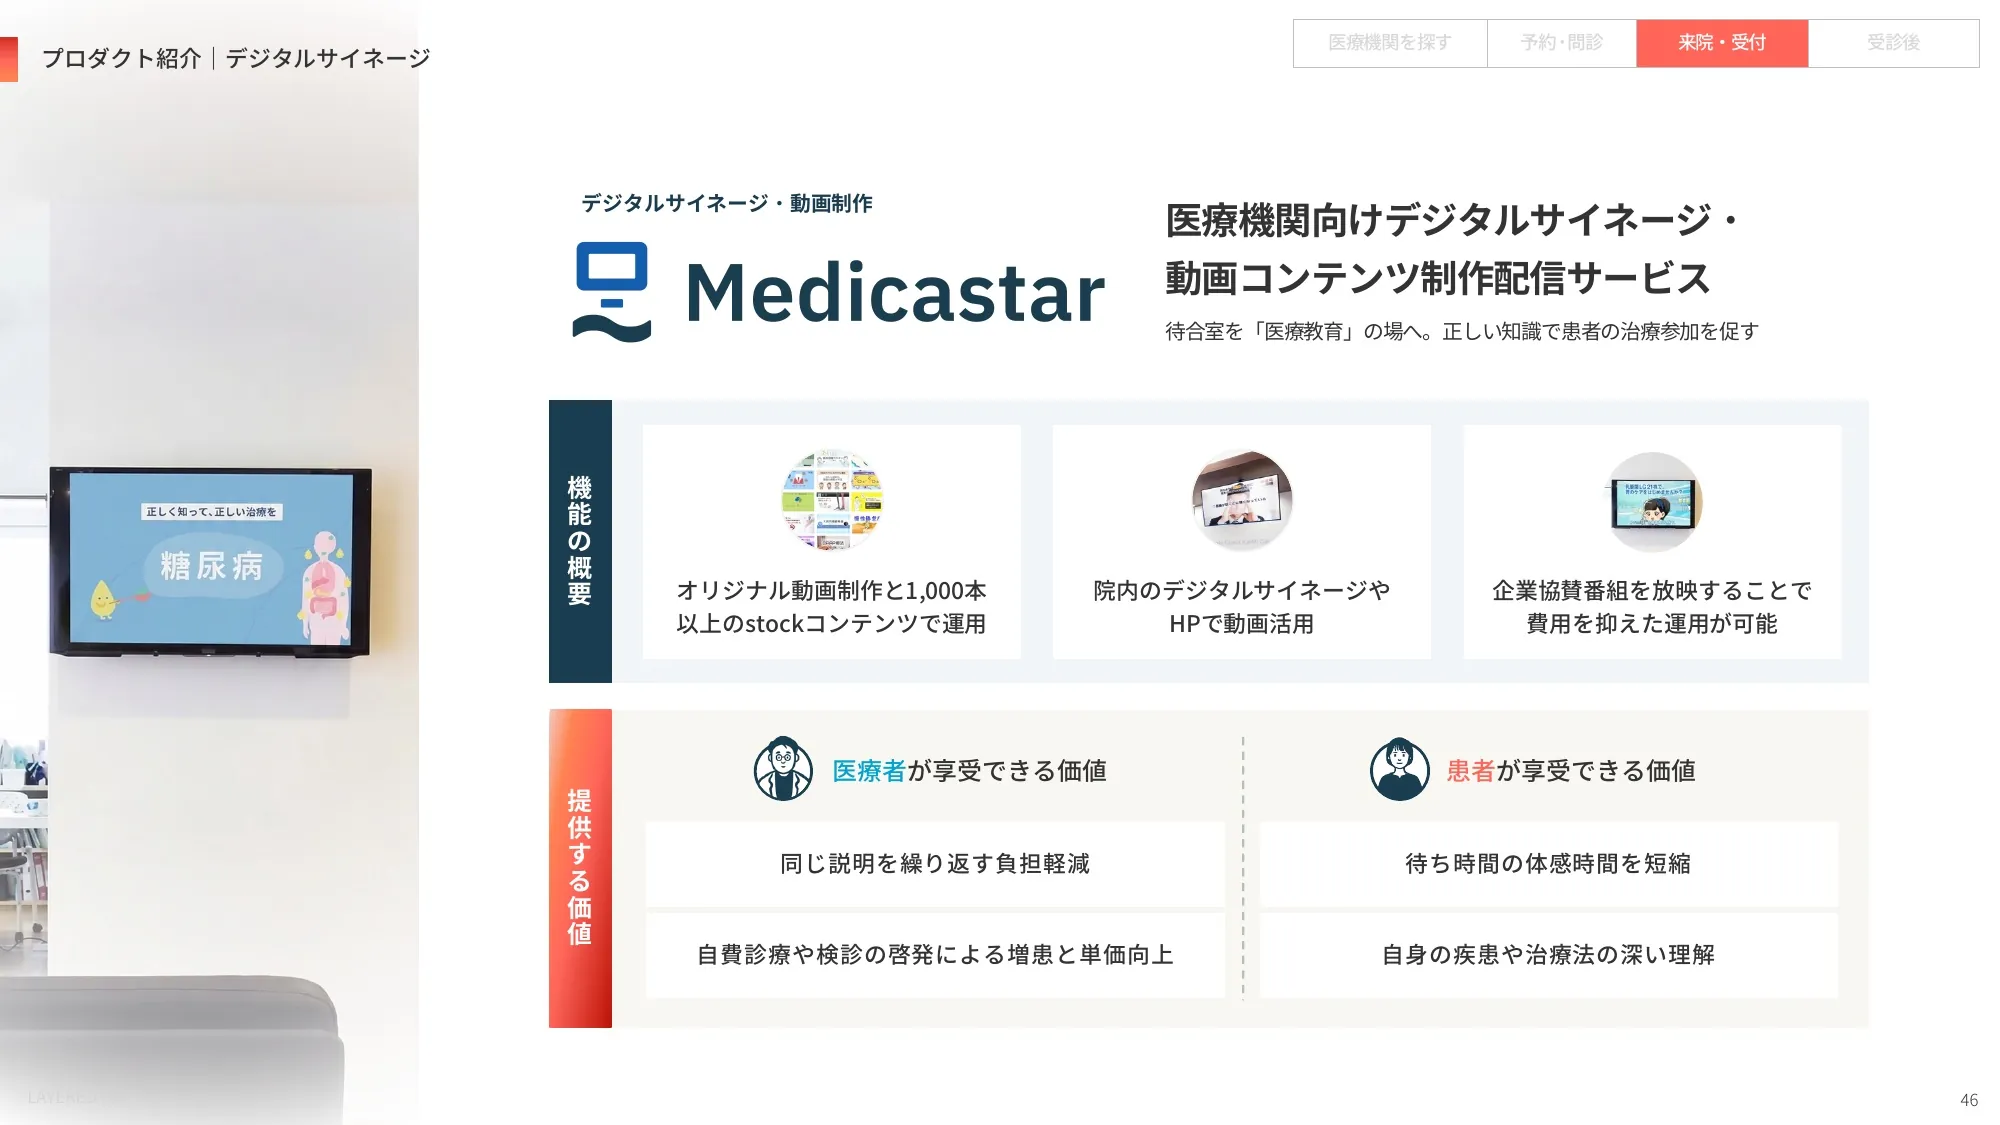Viewport: 2000px width, 1125px height.
Task: Click the 医療者が享受できる価値 heading
Action: coord(969,770)
